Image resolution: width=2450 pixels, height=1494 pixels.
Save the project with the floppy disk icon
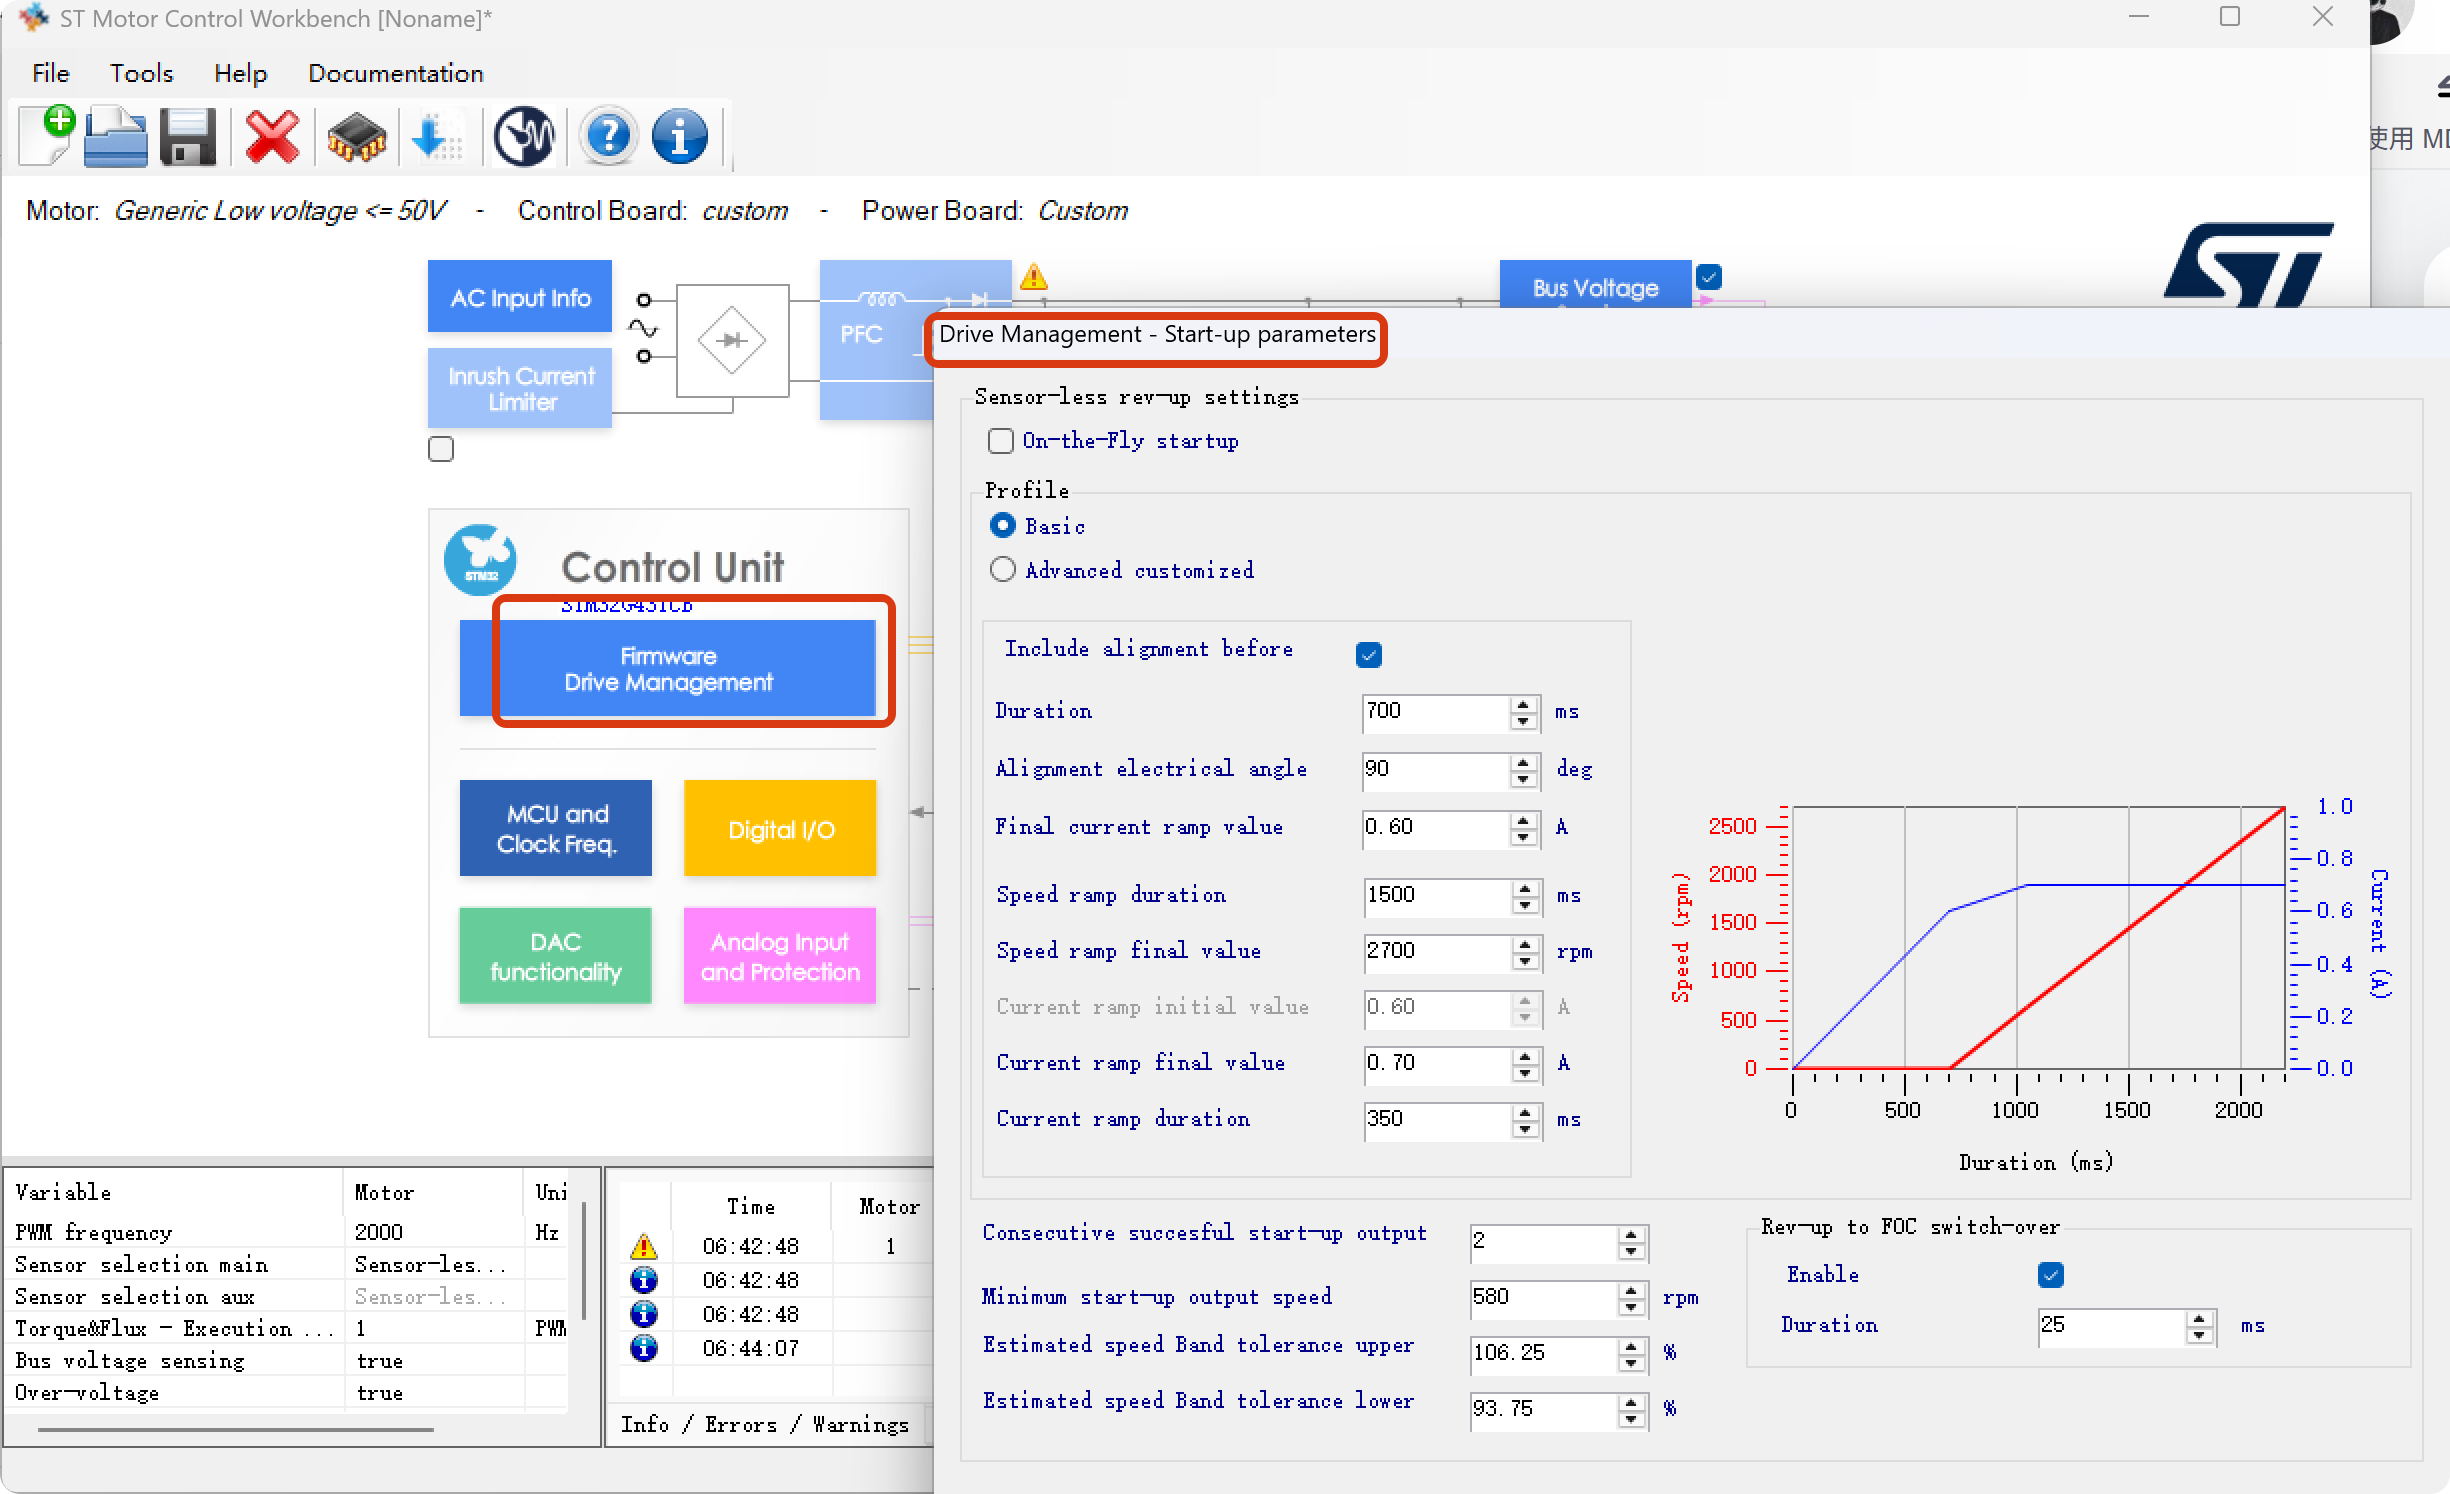coord(187,136)
